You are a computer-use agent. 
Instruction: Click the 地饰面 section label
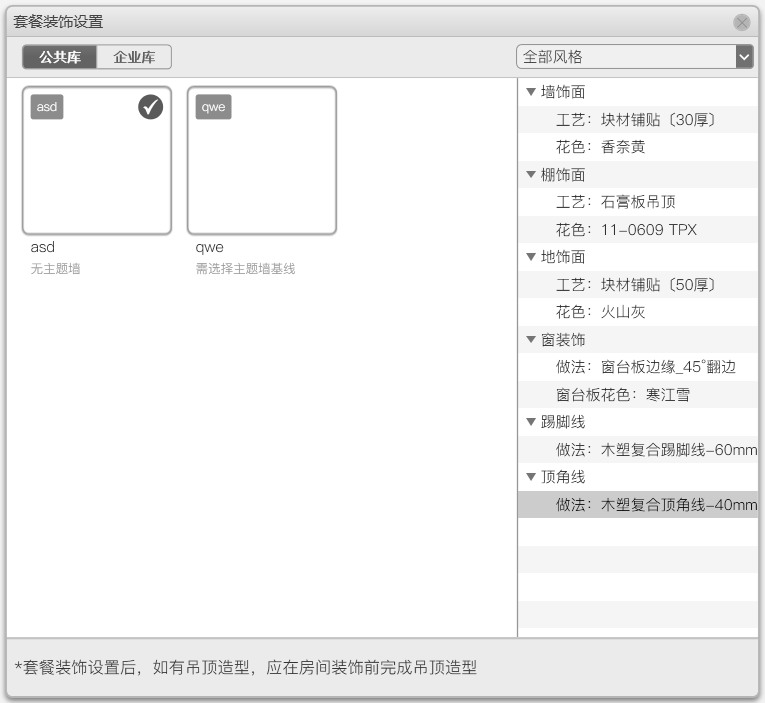click(x=563, y=257)
